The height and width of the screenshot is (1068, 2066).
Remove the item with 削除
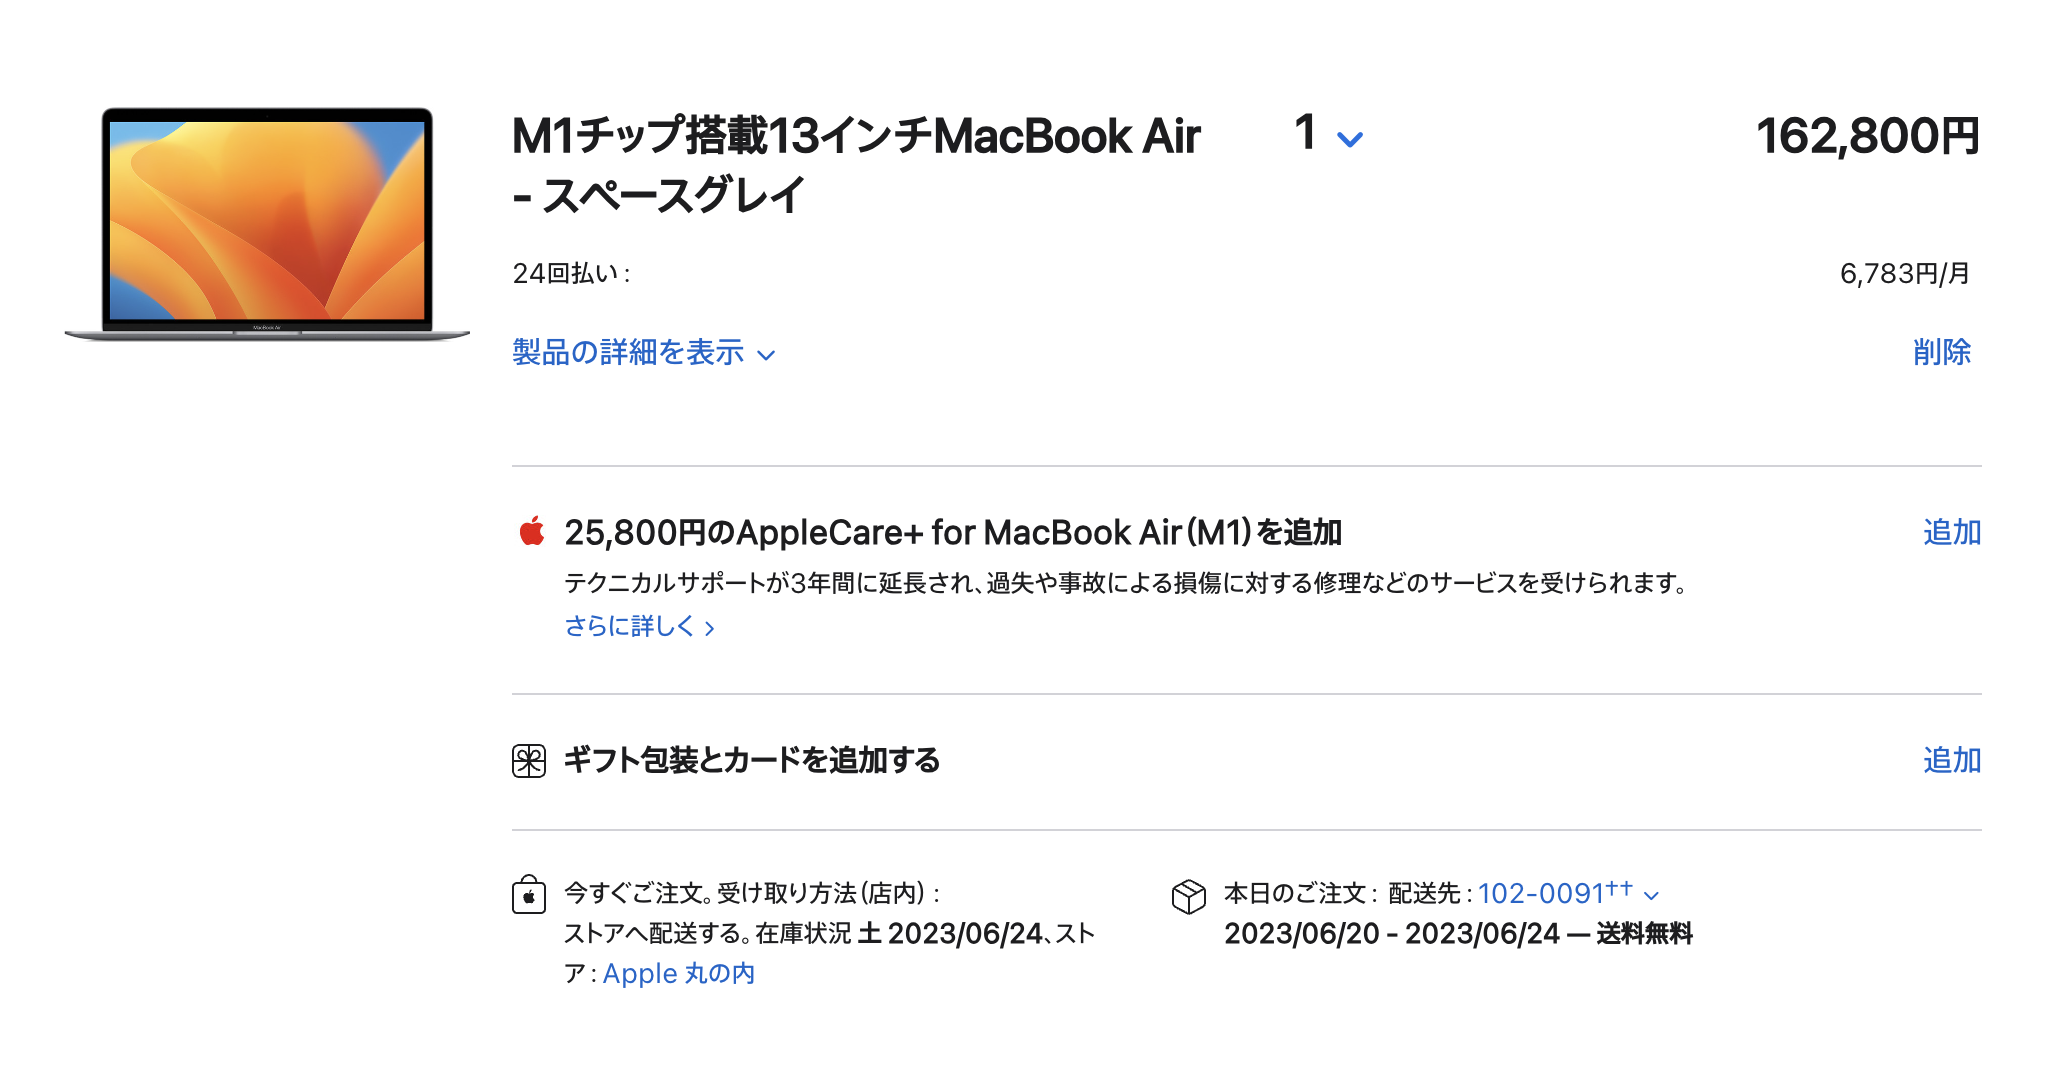(1941, 352)
